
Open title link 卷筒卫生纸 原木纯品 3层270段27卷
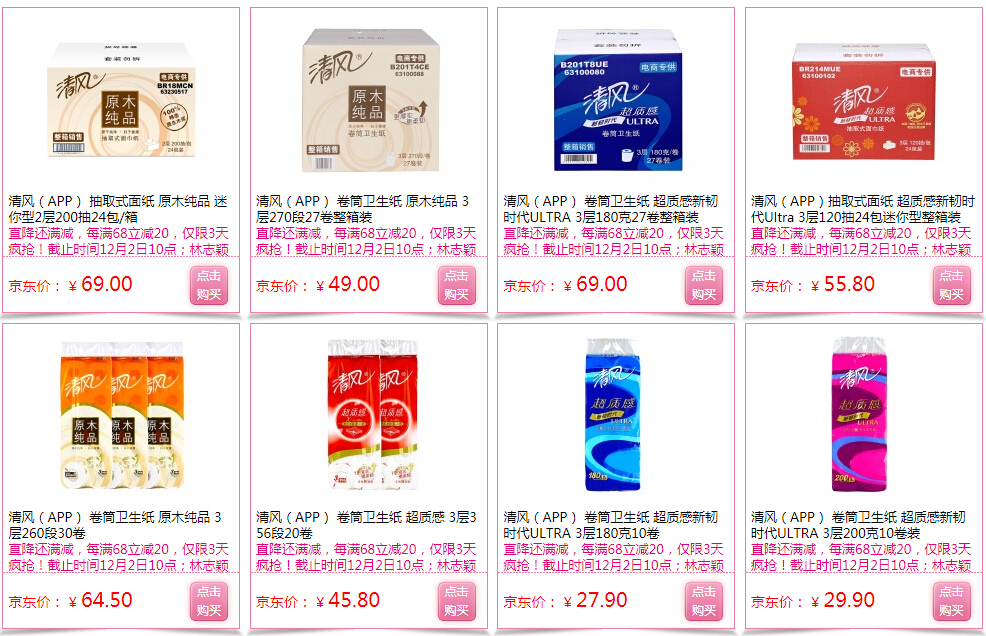coord(363,209)
